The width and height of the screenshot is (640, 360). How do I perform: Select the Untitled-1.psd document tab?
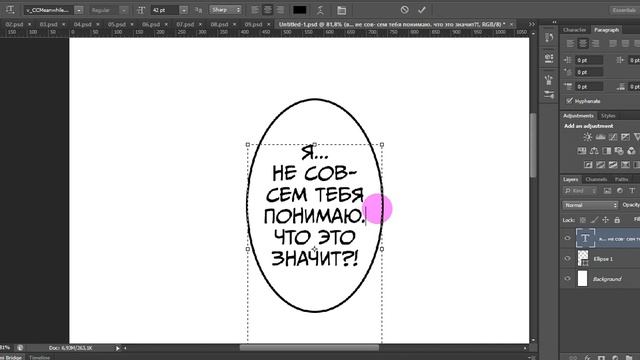392,24
